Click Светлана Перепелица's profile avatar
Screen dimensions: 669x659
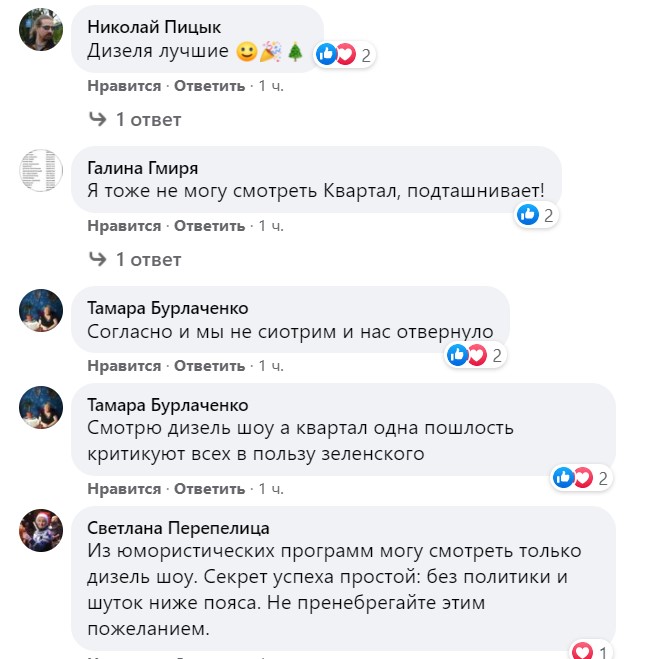pyautogui.click(x=42, y=530)
